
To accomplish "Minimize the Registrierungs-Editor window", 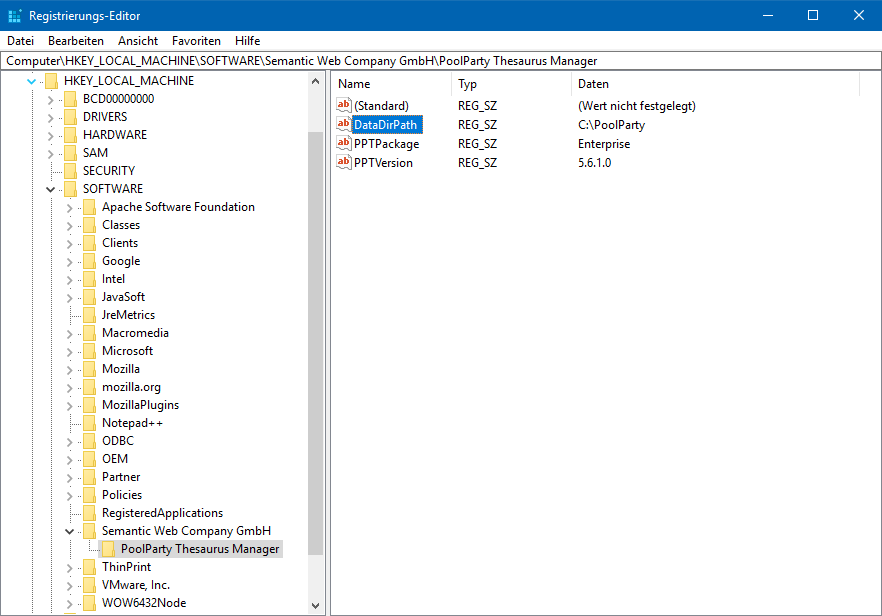I will click(768, 15).
